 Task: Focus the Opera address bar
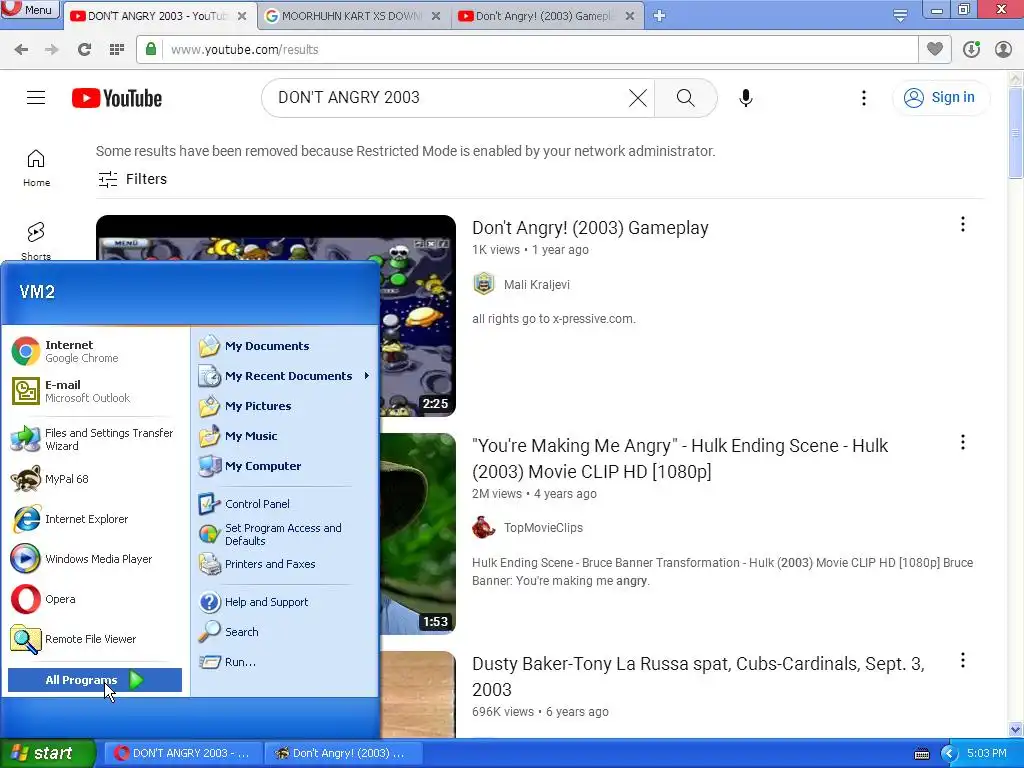click(x=541, y=50)
